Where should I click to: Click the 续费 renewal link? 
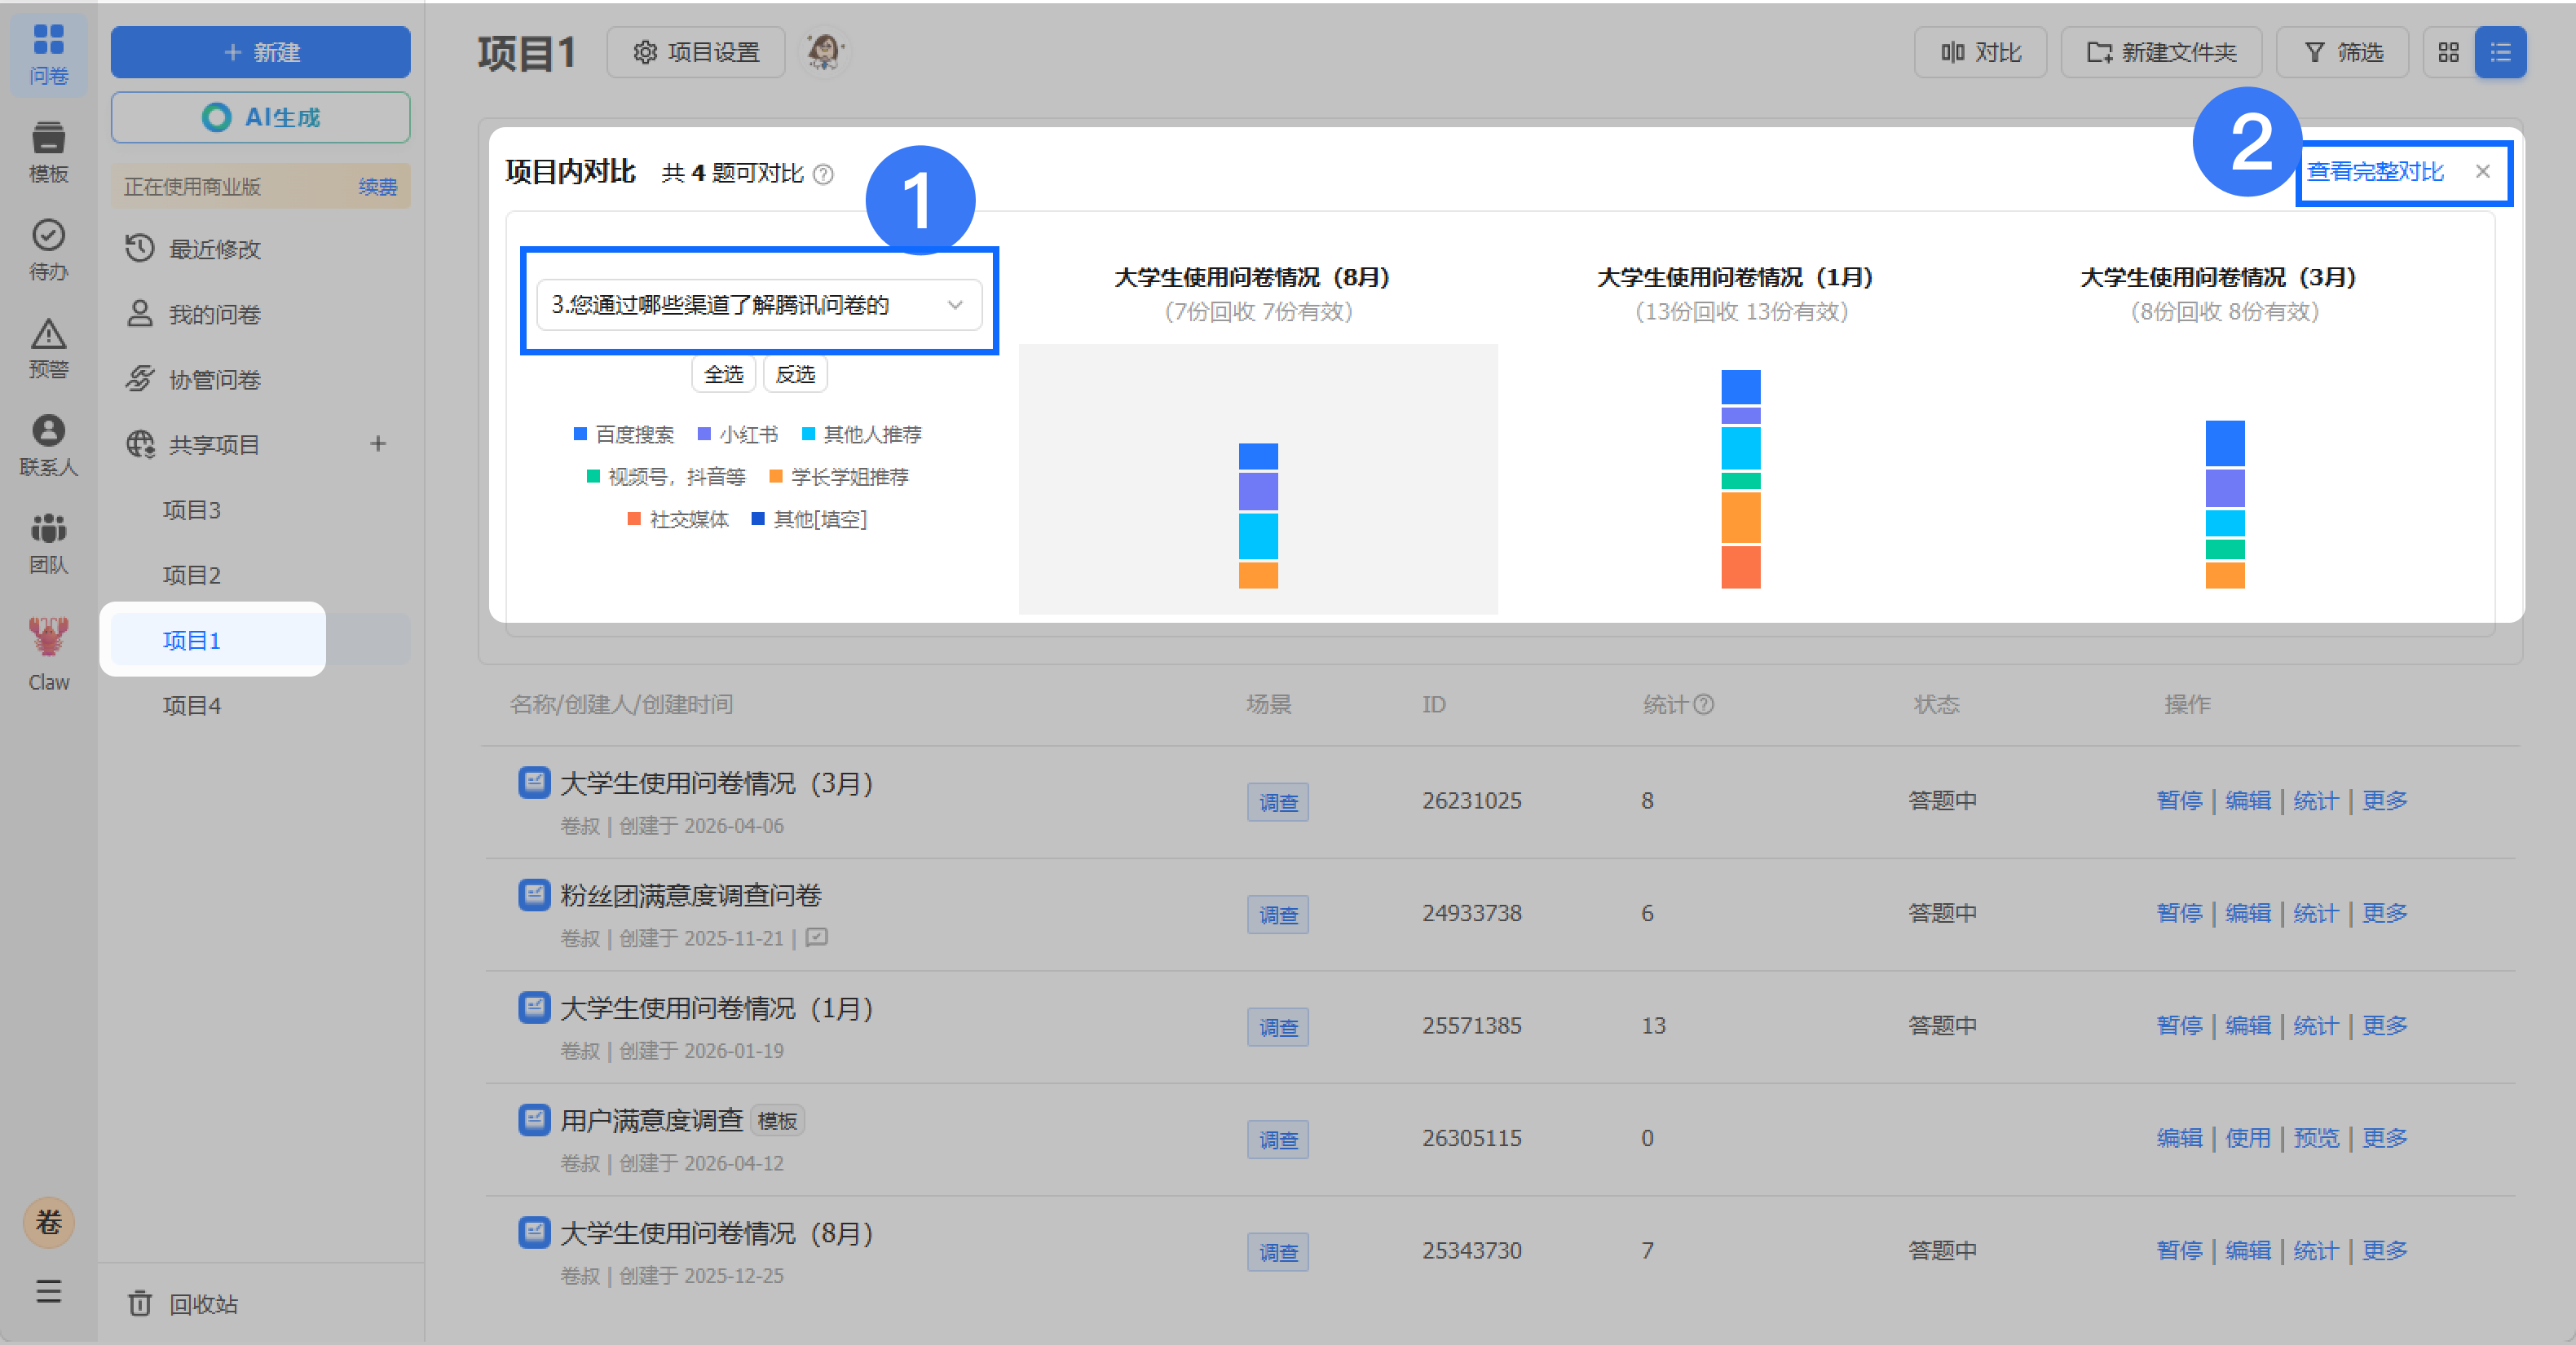[378, 187]
